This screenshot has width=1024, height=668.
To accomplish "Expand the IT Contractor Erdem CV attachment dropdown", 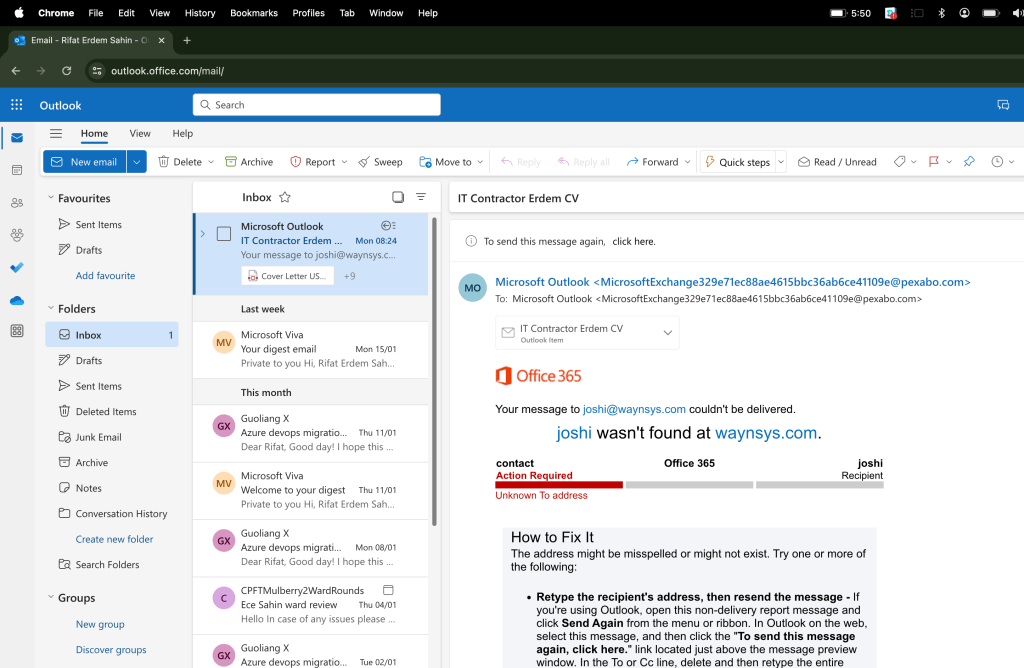I will (x=667, y=332).
